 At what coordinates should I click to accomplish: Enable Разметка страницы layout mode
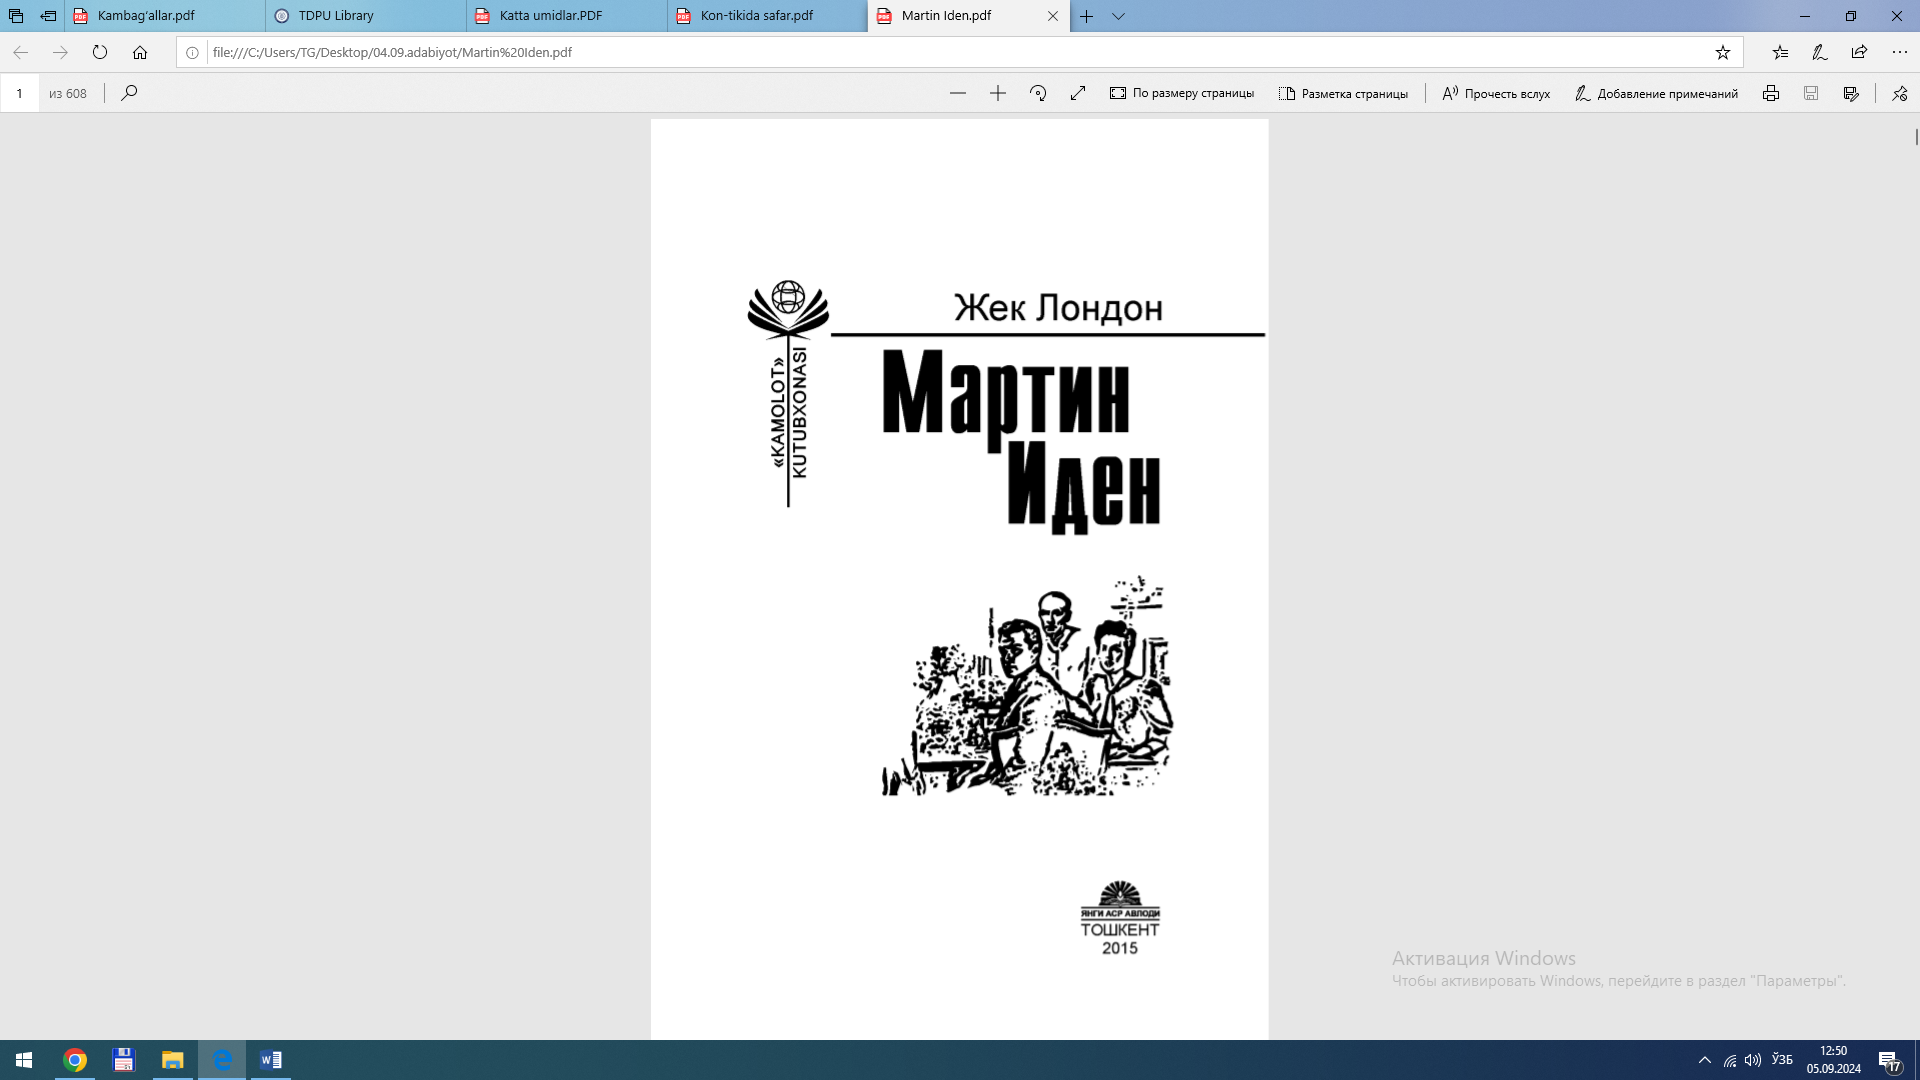[1344, 93]
